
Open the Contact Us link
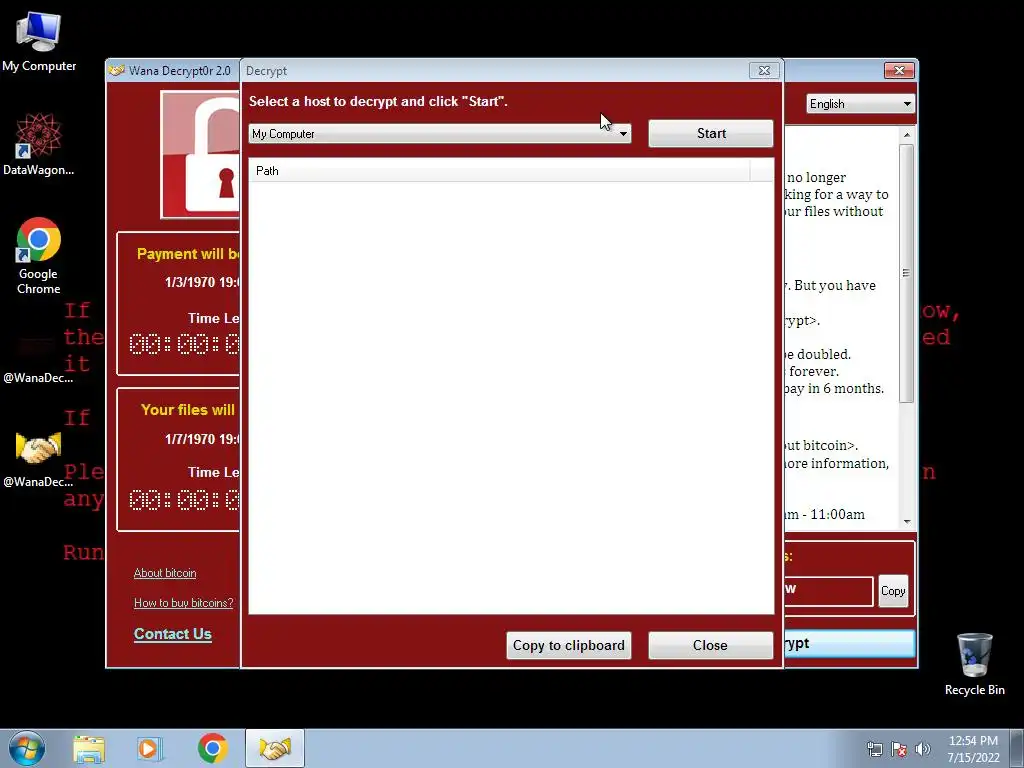click(172, 634)
